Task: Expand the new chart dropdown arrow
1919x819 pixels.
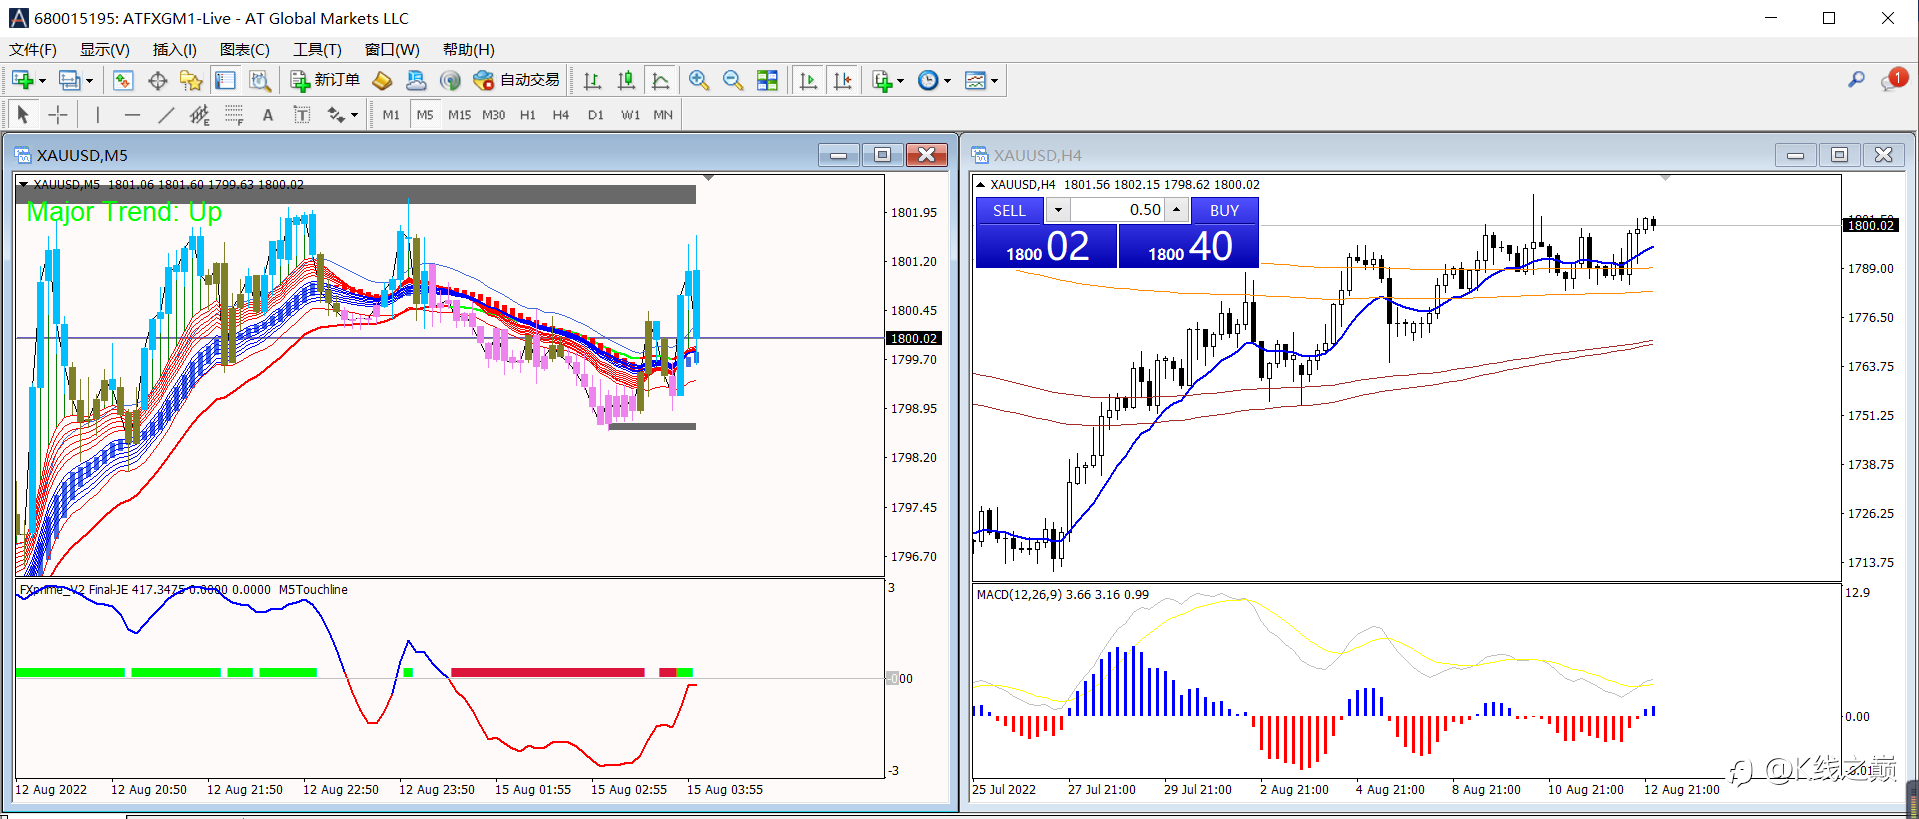Action: pos(42,81)
